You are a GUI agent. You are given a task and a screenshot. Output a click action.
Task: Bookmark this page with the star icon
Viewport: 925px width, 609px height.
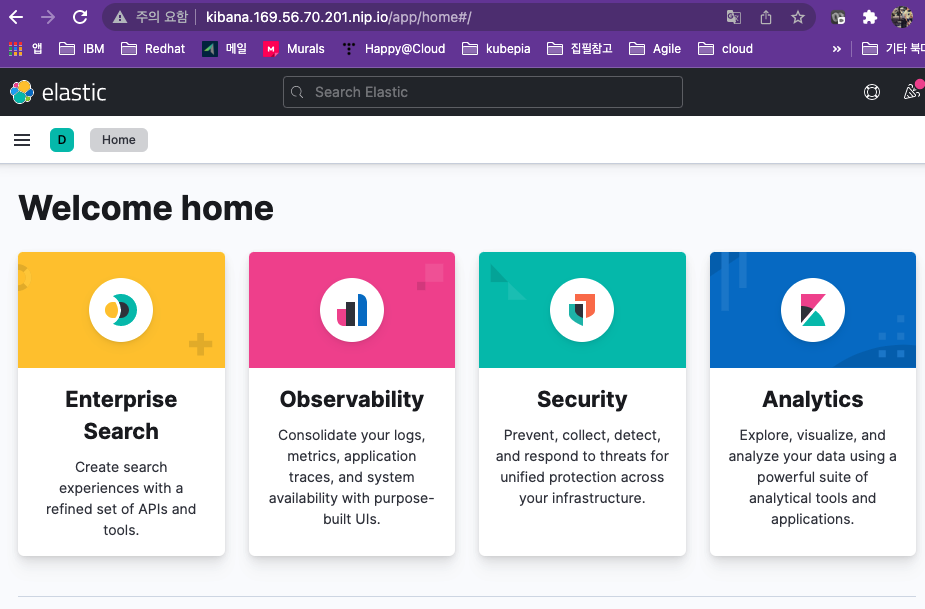[798, 17]
